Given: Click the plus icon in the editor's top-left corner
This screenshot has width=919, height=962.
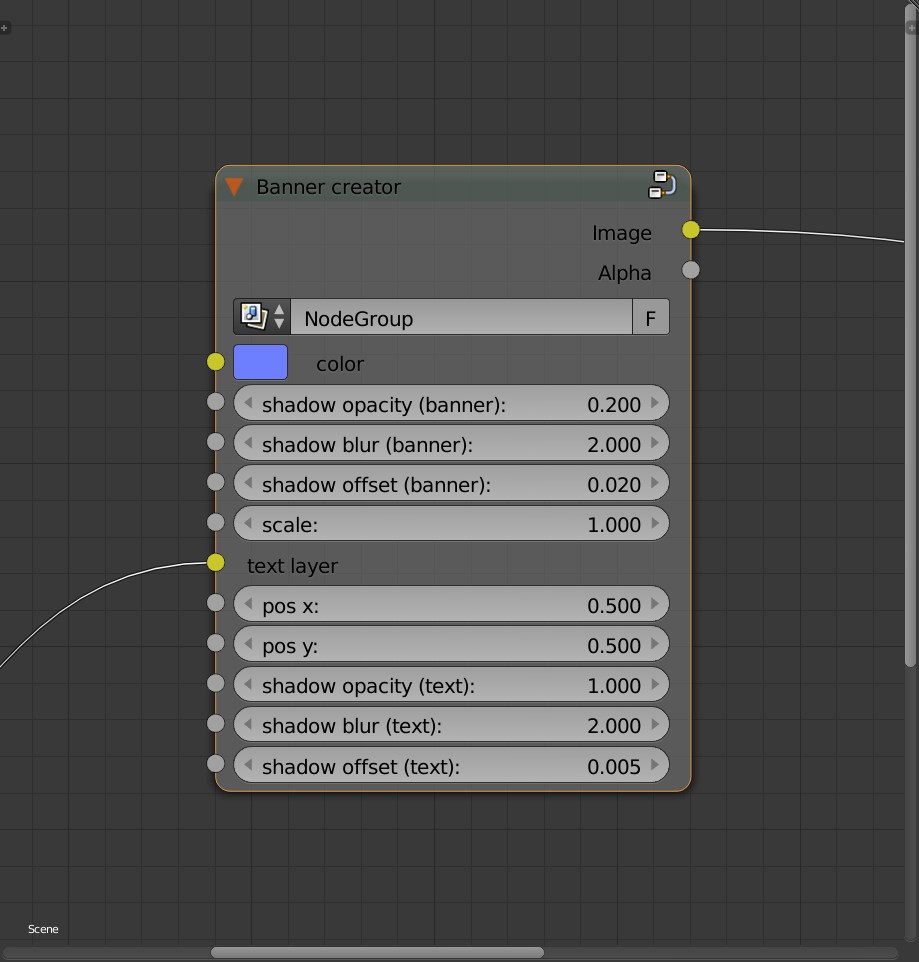Looking at the screenshot, I should (6, 28).
